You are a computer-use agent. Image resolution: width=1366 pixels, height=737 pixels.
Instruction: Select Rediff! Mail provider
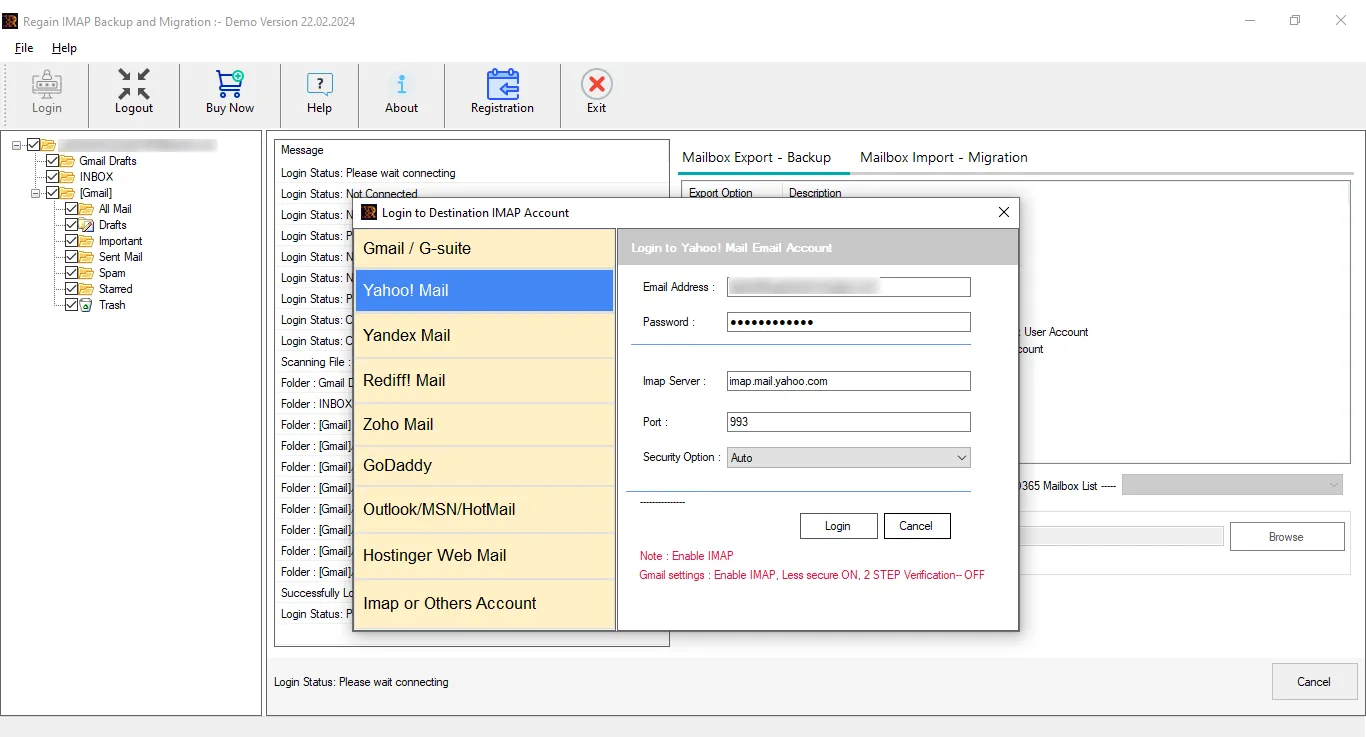484,380
